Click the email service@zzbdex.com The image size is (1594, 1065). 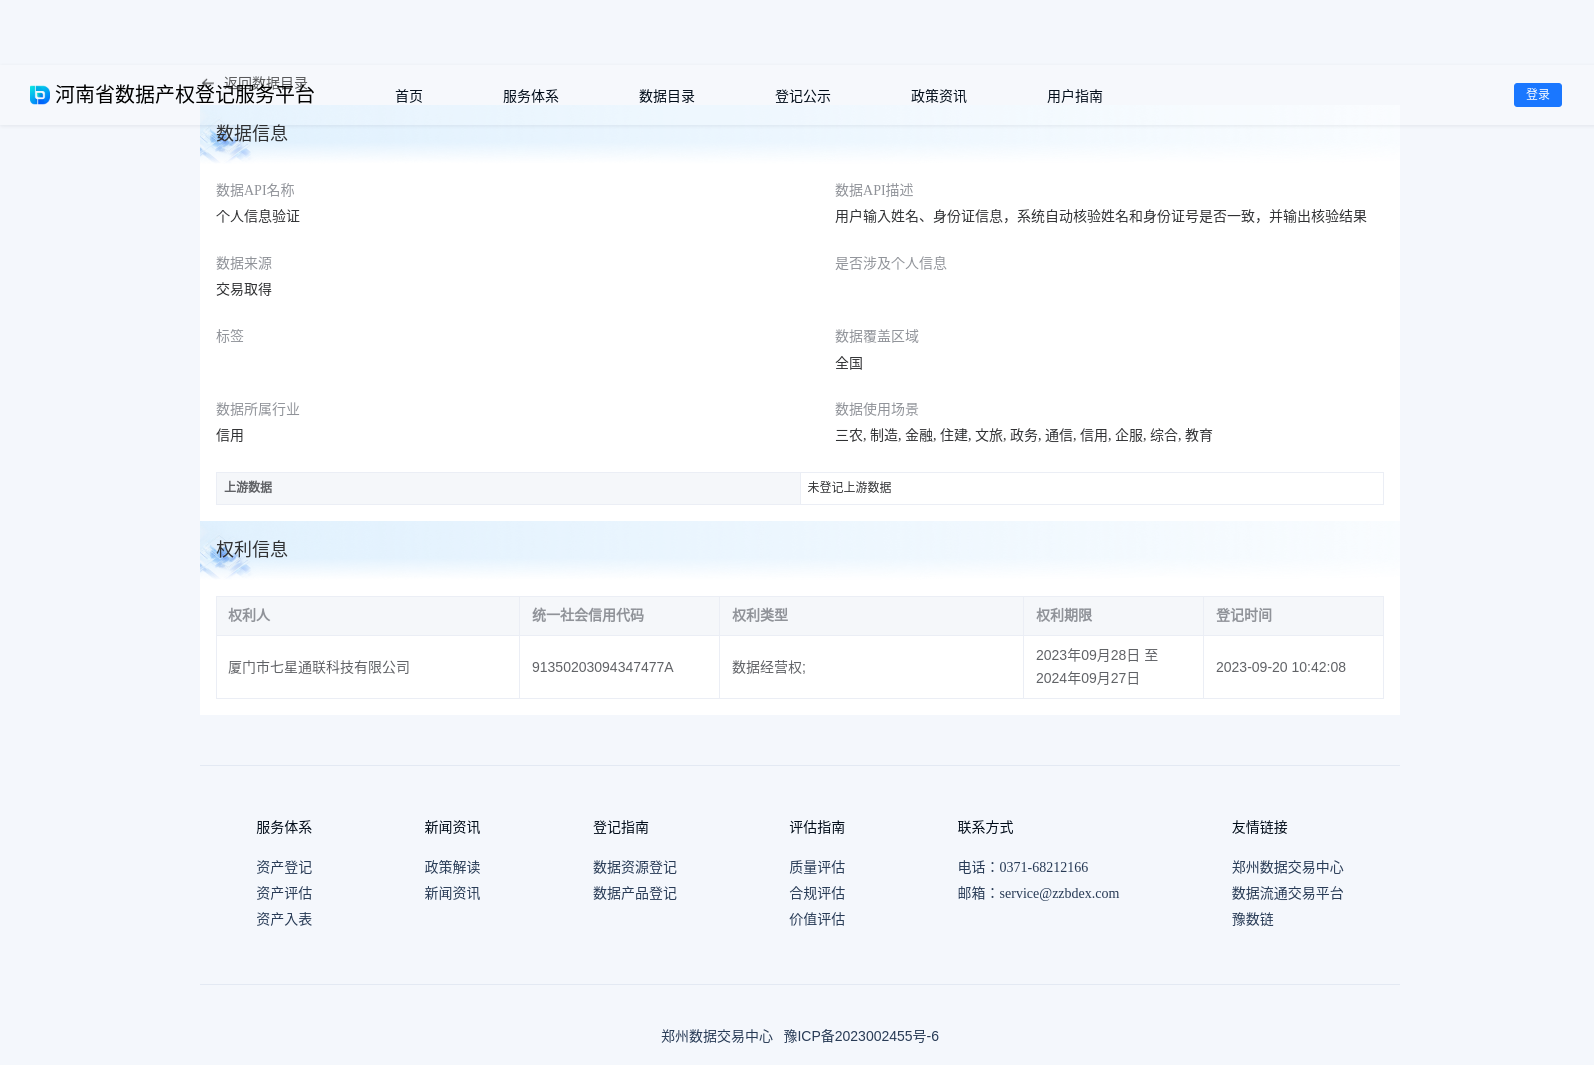[x=1059, y=893]
